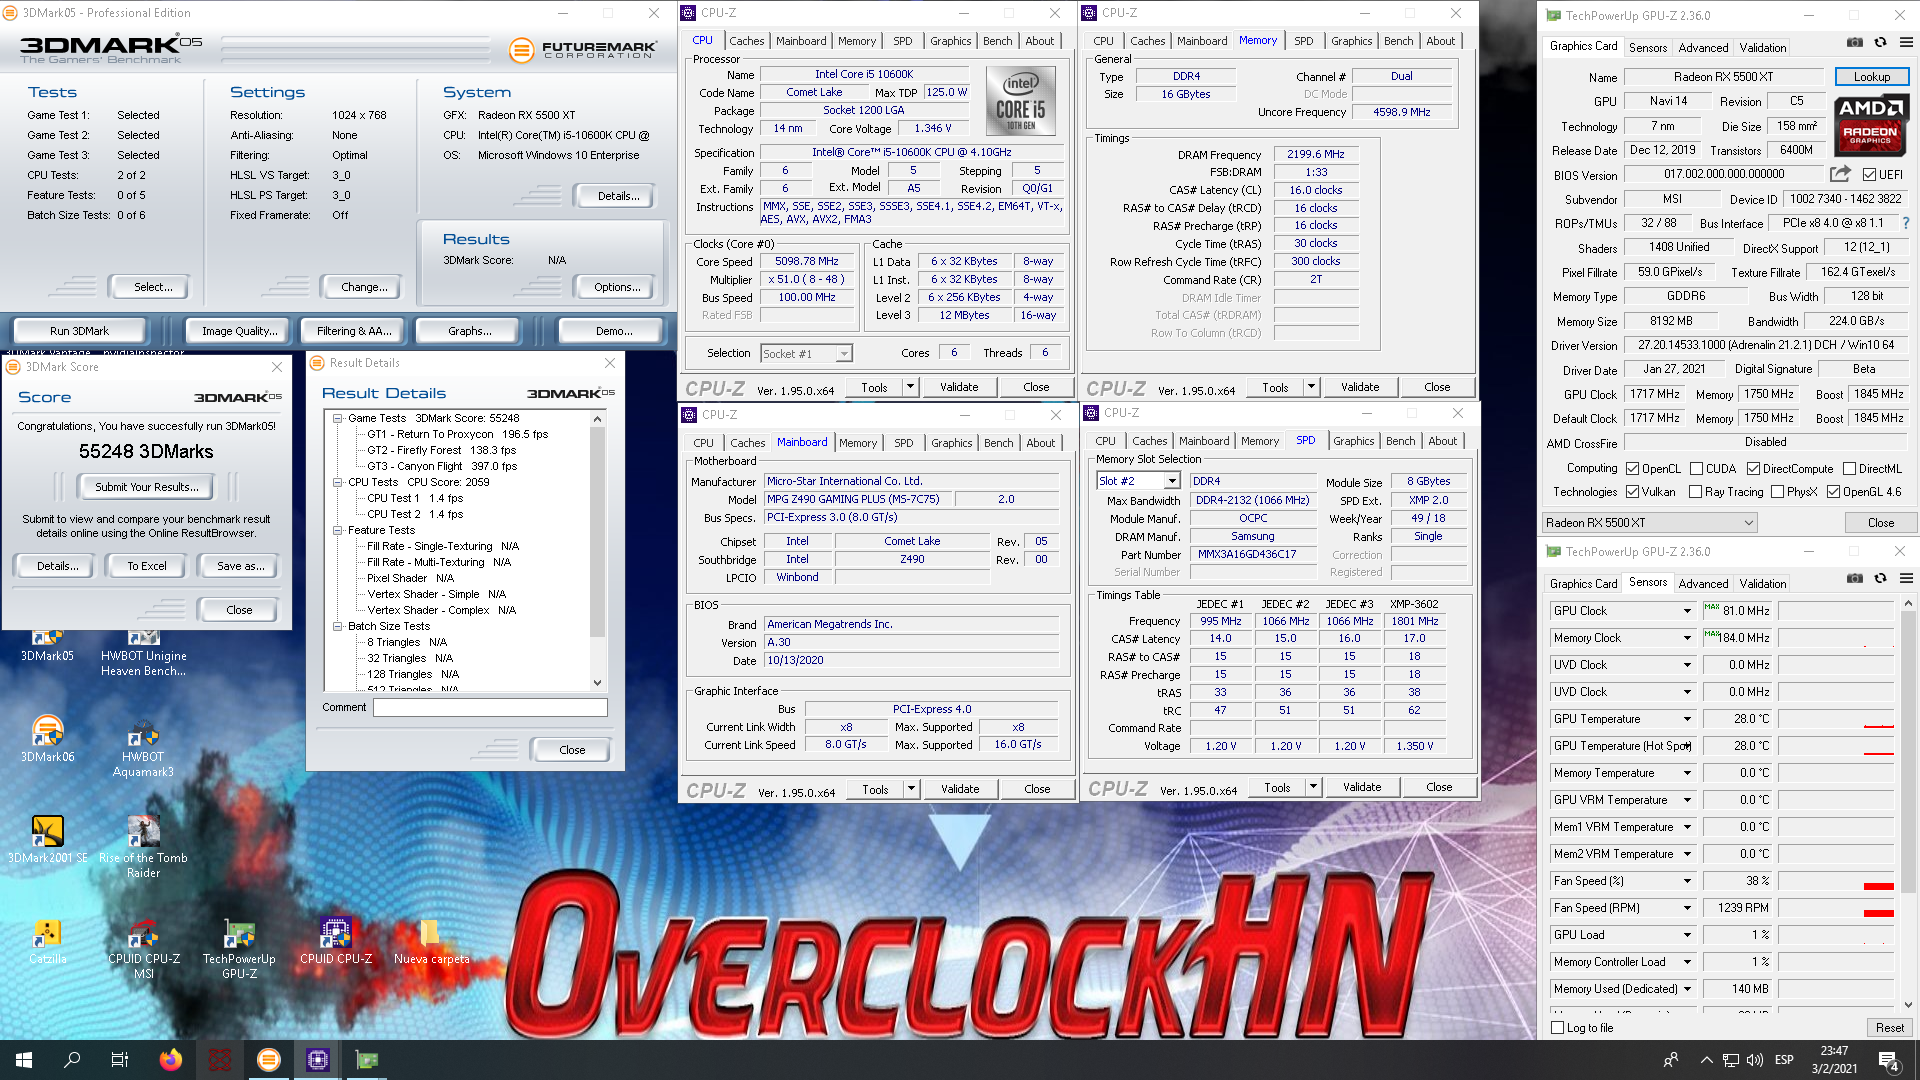The height and width of the screenshot is (1080, 1920).
Task: Click the Result Details vertical scrollbar
Action: [598, 551]
